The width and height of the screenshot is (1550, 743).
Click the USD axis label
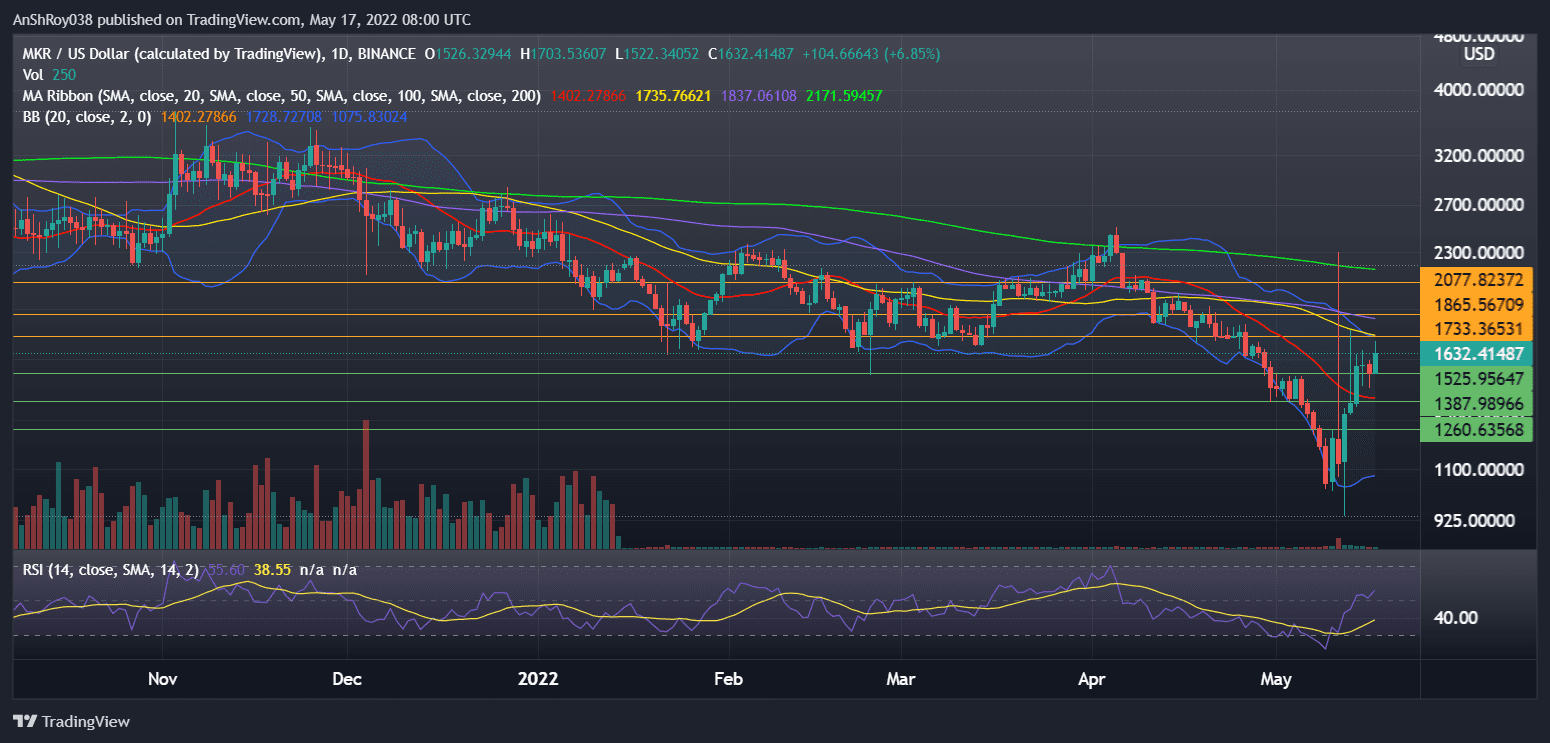click(x=1477, y=55)
